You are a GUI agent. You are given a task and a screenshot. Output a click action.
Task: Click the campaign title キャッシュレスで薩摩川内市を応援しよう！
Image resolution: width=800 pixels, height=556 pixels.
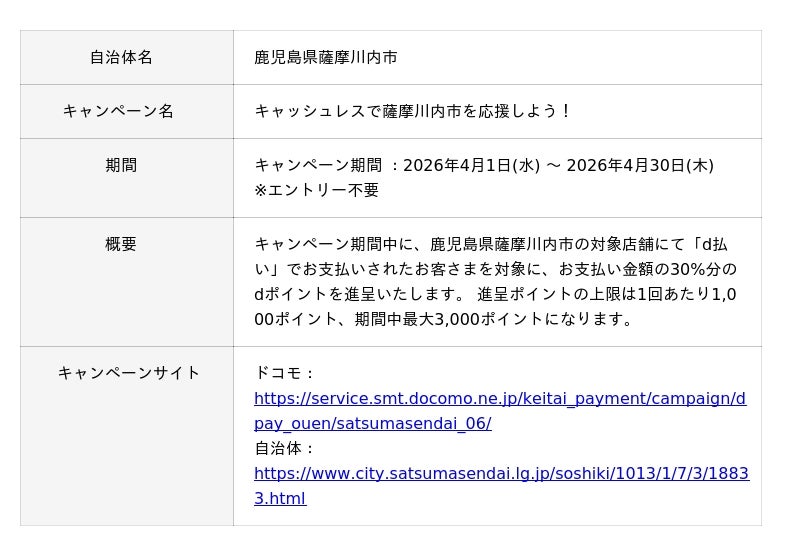pyautogui.click(x=412, y=111)
